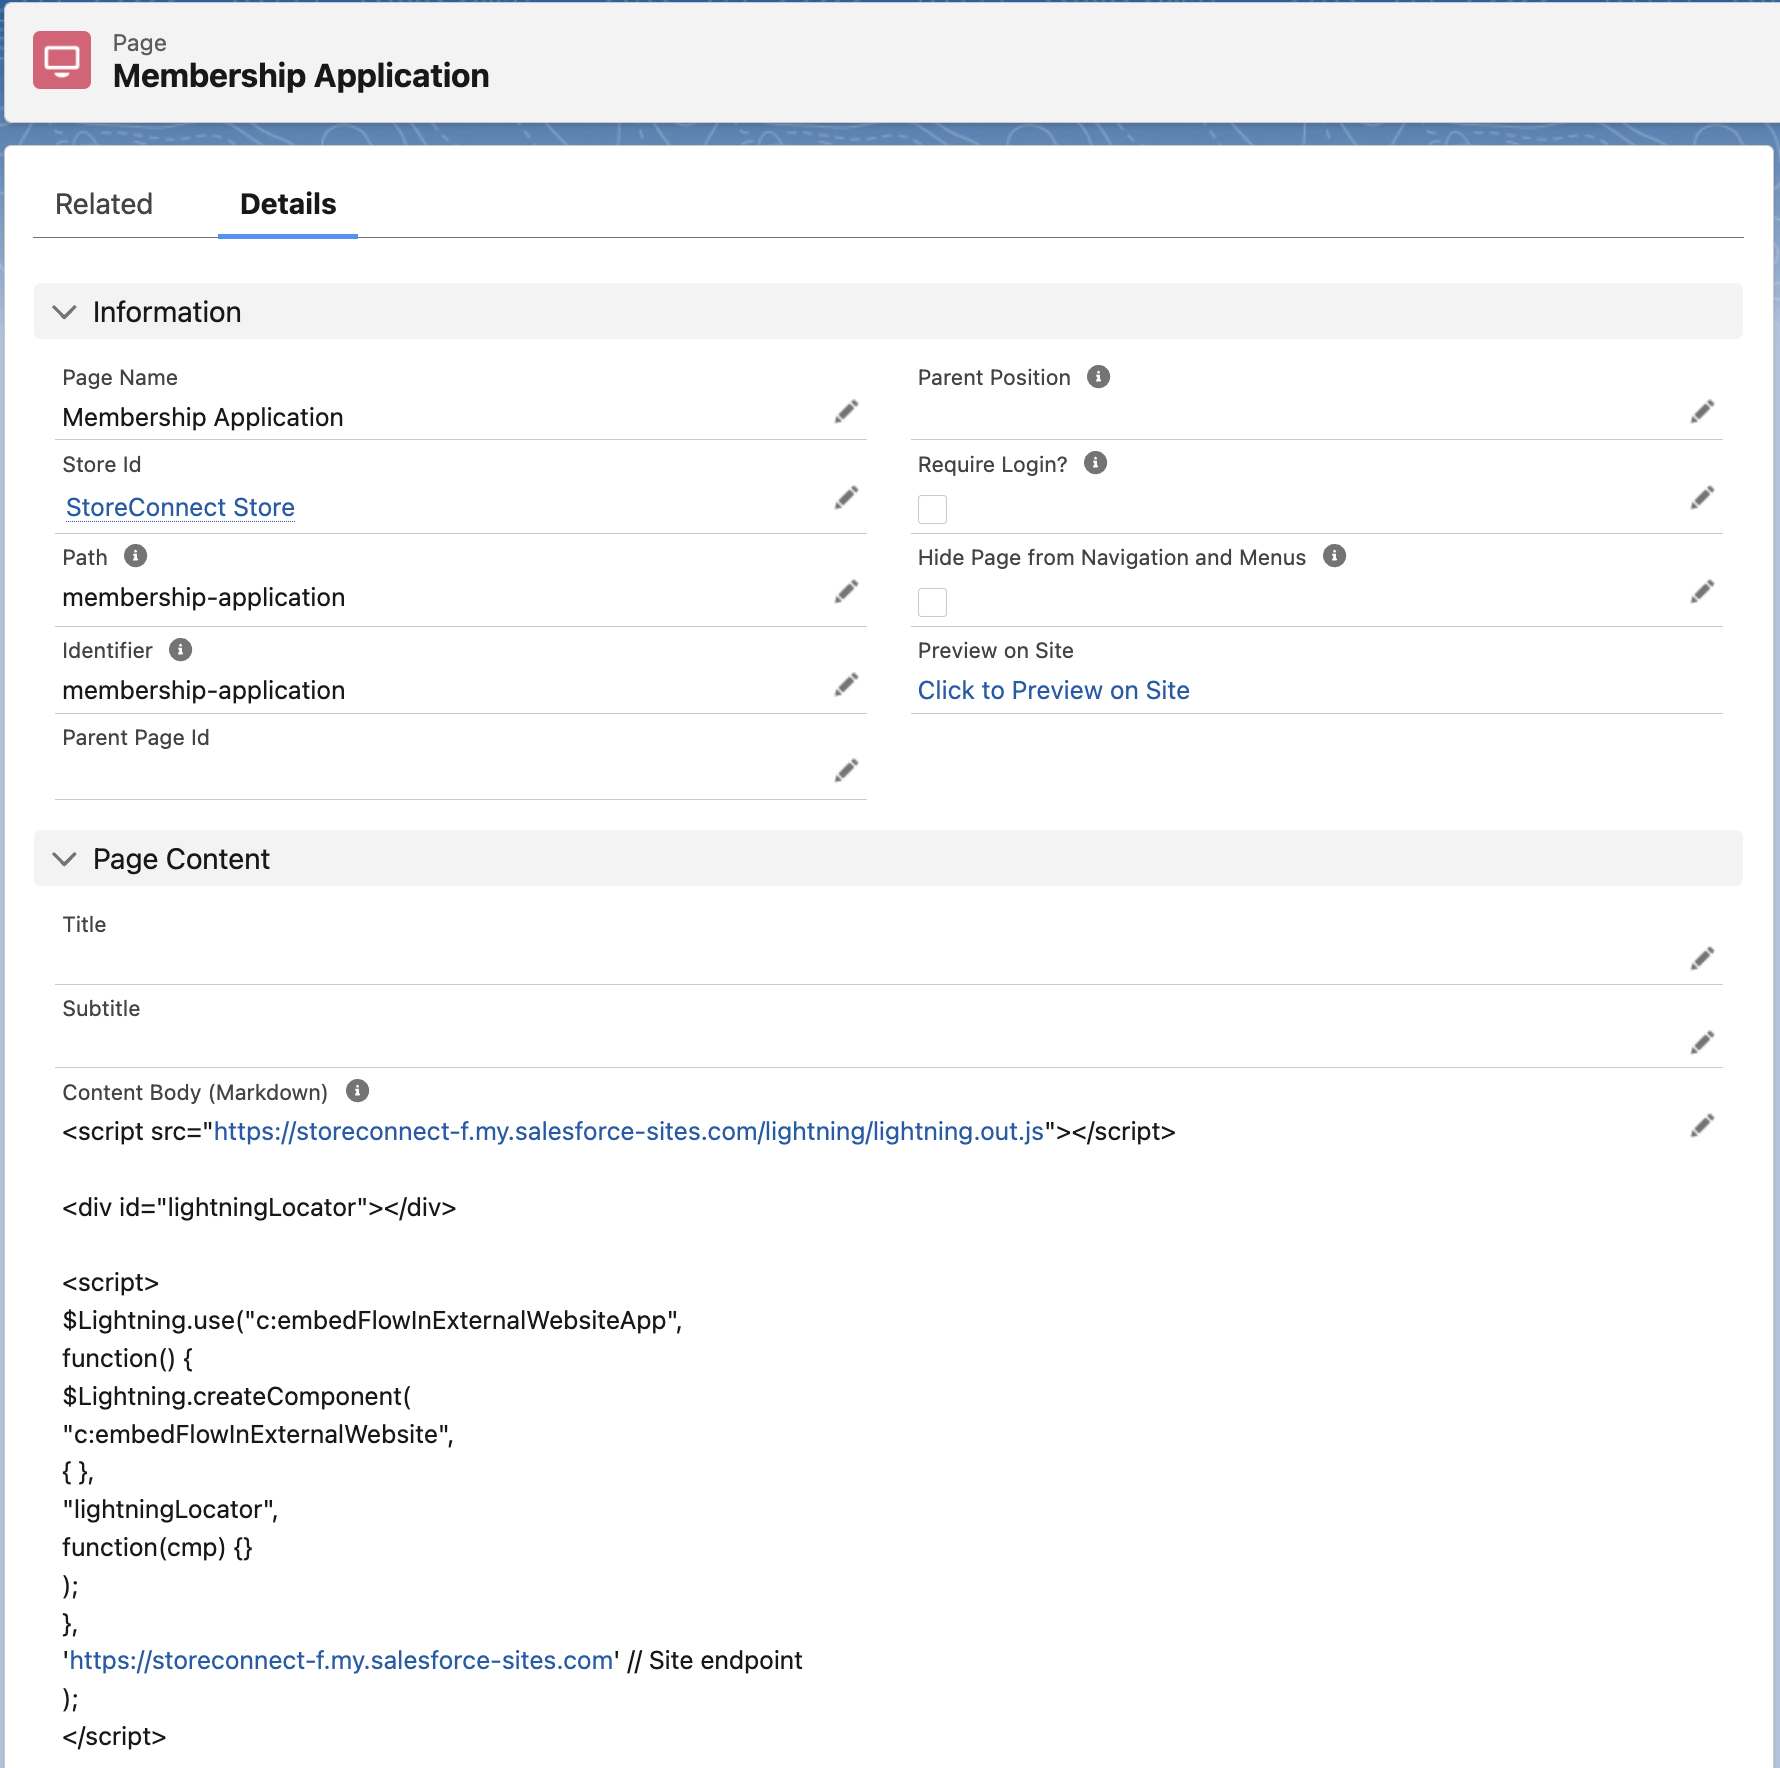Click the Membership Application header title

[301, 76]
